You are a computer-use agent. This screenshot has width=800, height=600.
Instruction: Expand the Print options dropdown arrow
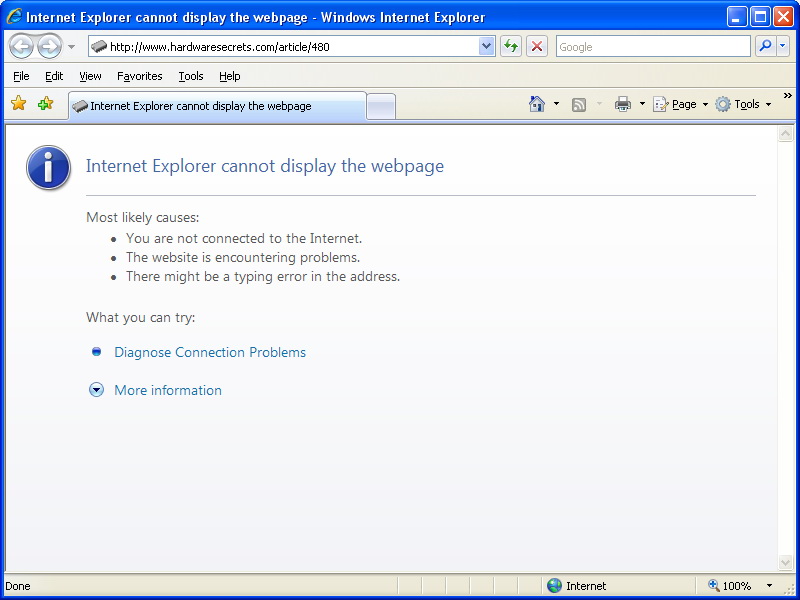coord(642,104)
